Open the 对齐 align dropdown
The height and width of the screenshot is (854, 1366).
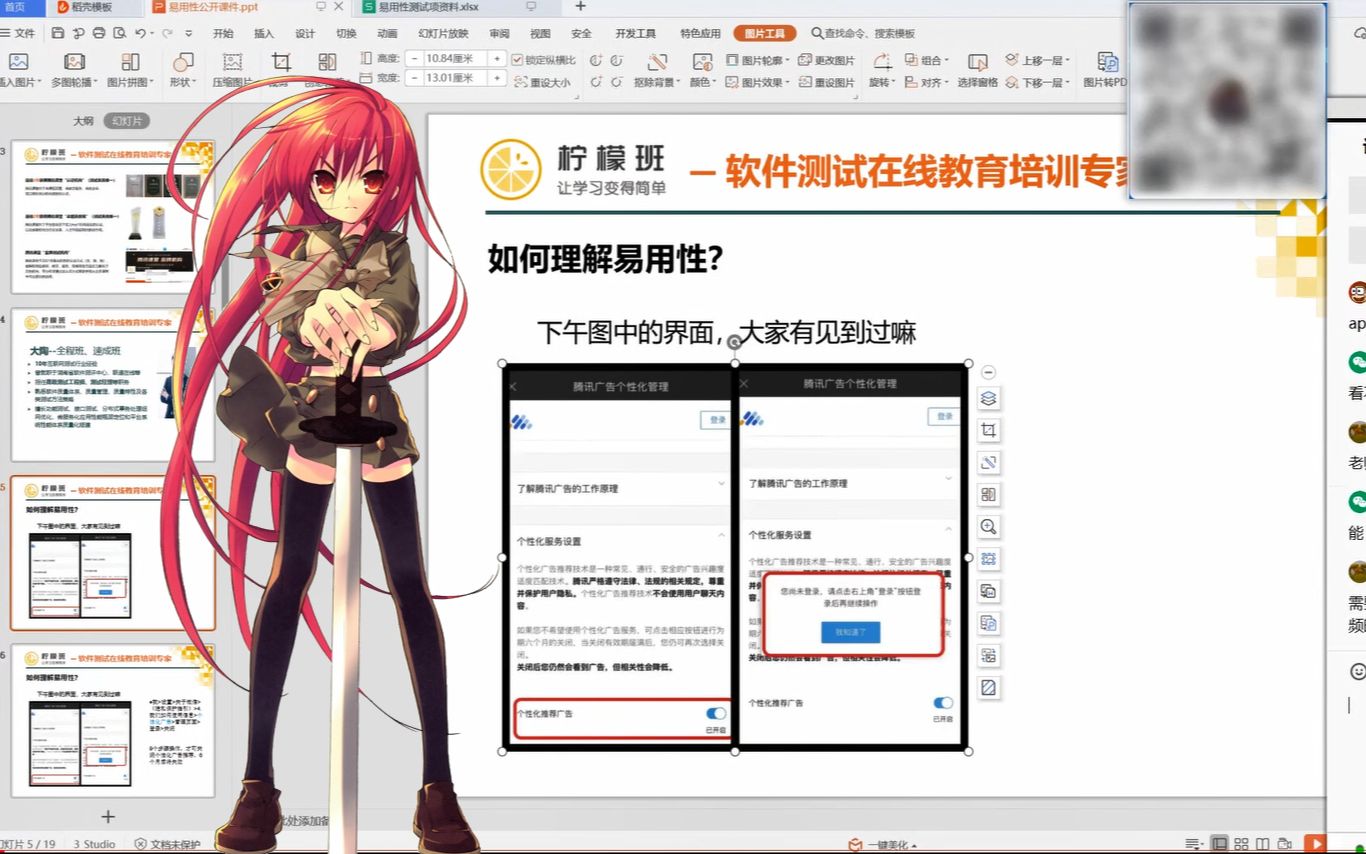927,82
